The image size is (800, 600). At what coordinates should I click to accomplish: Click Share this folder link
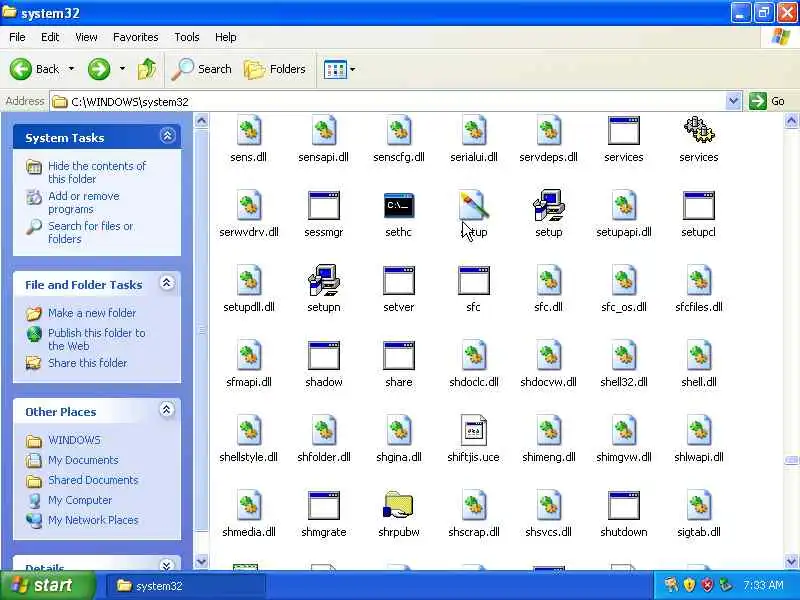pyautogui.click(x=88, y=363)
